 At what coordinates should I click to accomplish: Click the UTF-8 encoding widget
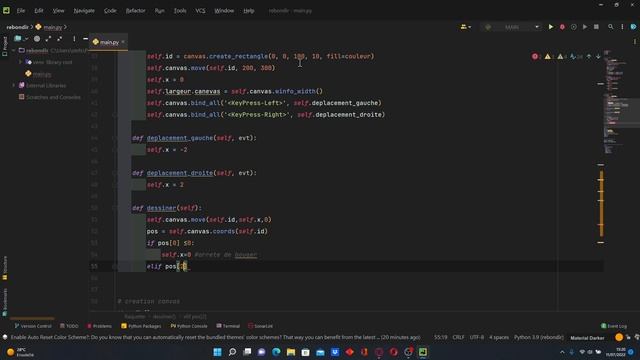click(x=476, y=338)
